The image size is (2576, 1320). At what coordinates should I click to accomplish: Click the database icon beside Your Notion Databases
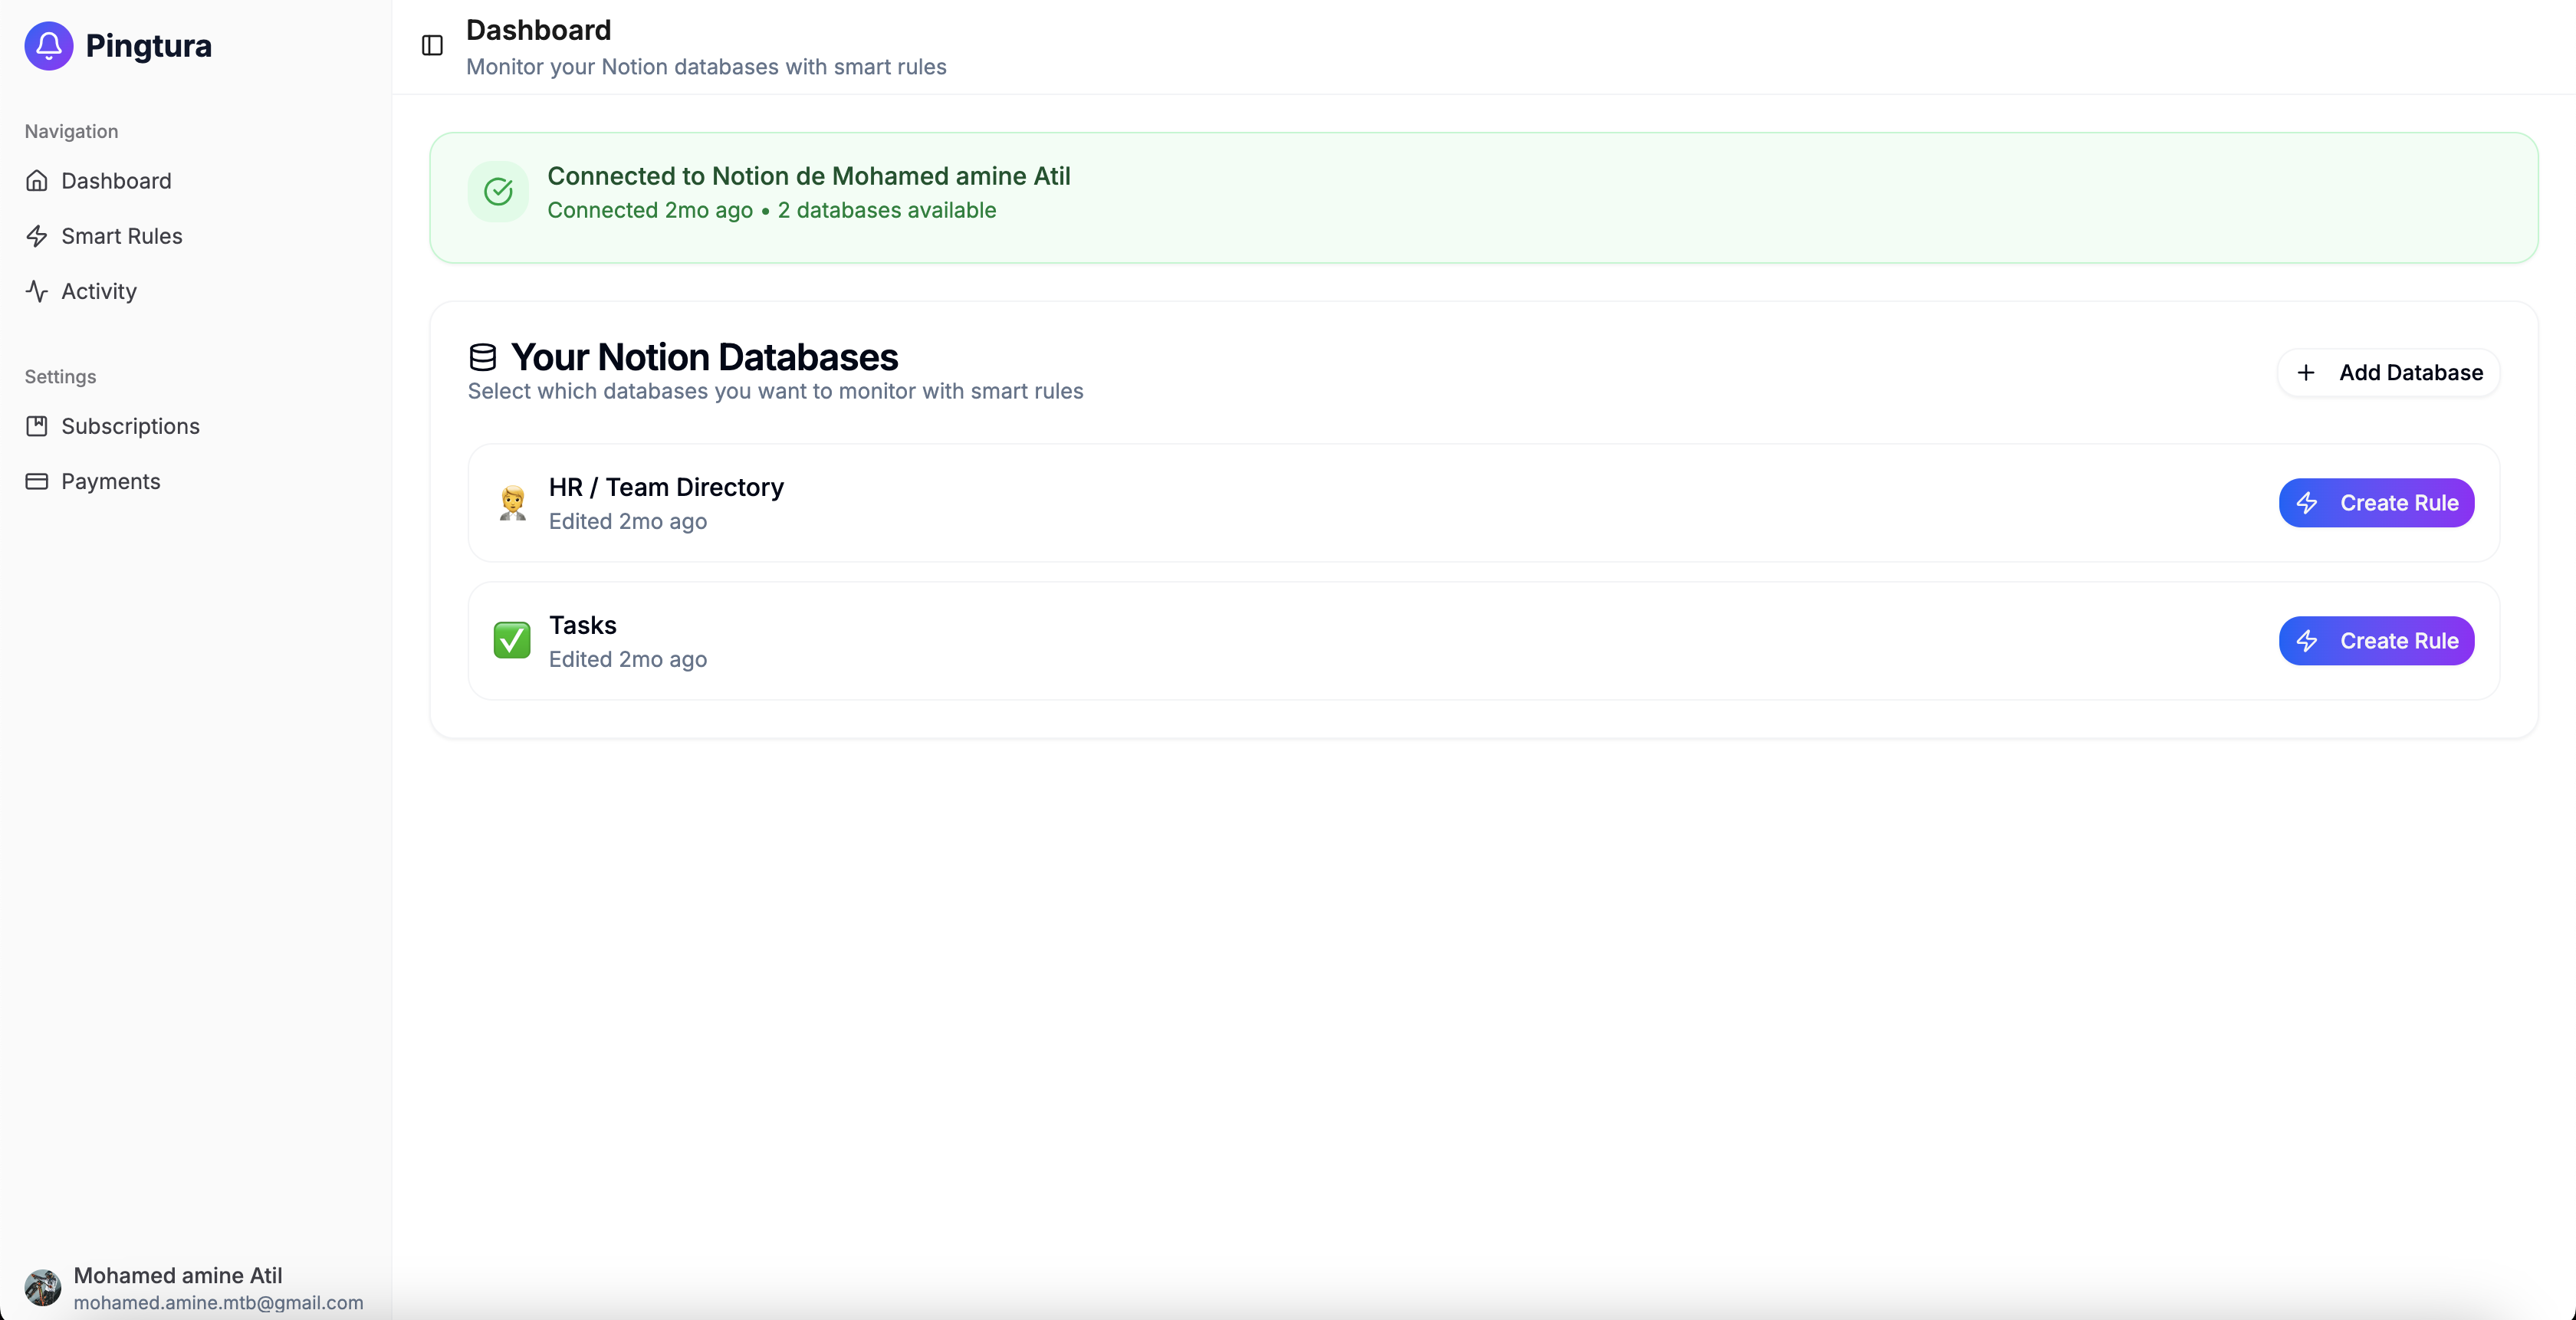(482, 357)
